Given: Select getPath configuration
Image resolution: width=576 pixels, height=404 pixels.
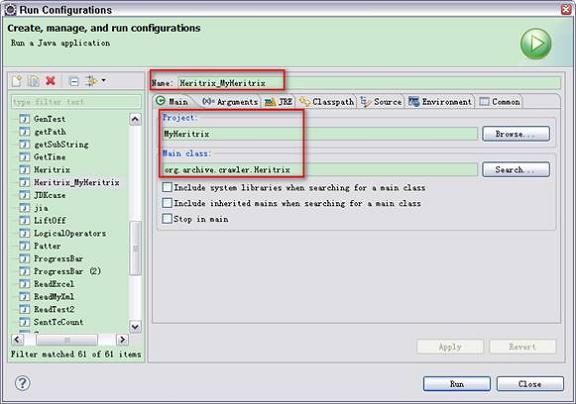Looking at the screenshot, I should click(x=50, y=131).
